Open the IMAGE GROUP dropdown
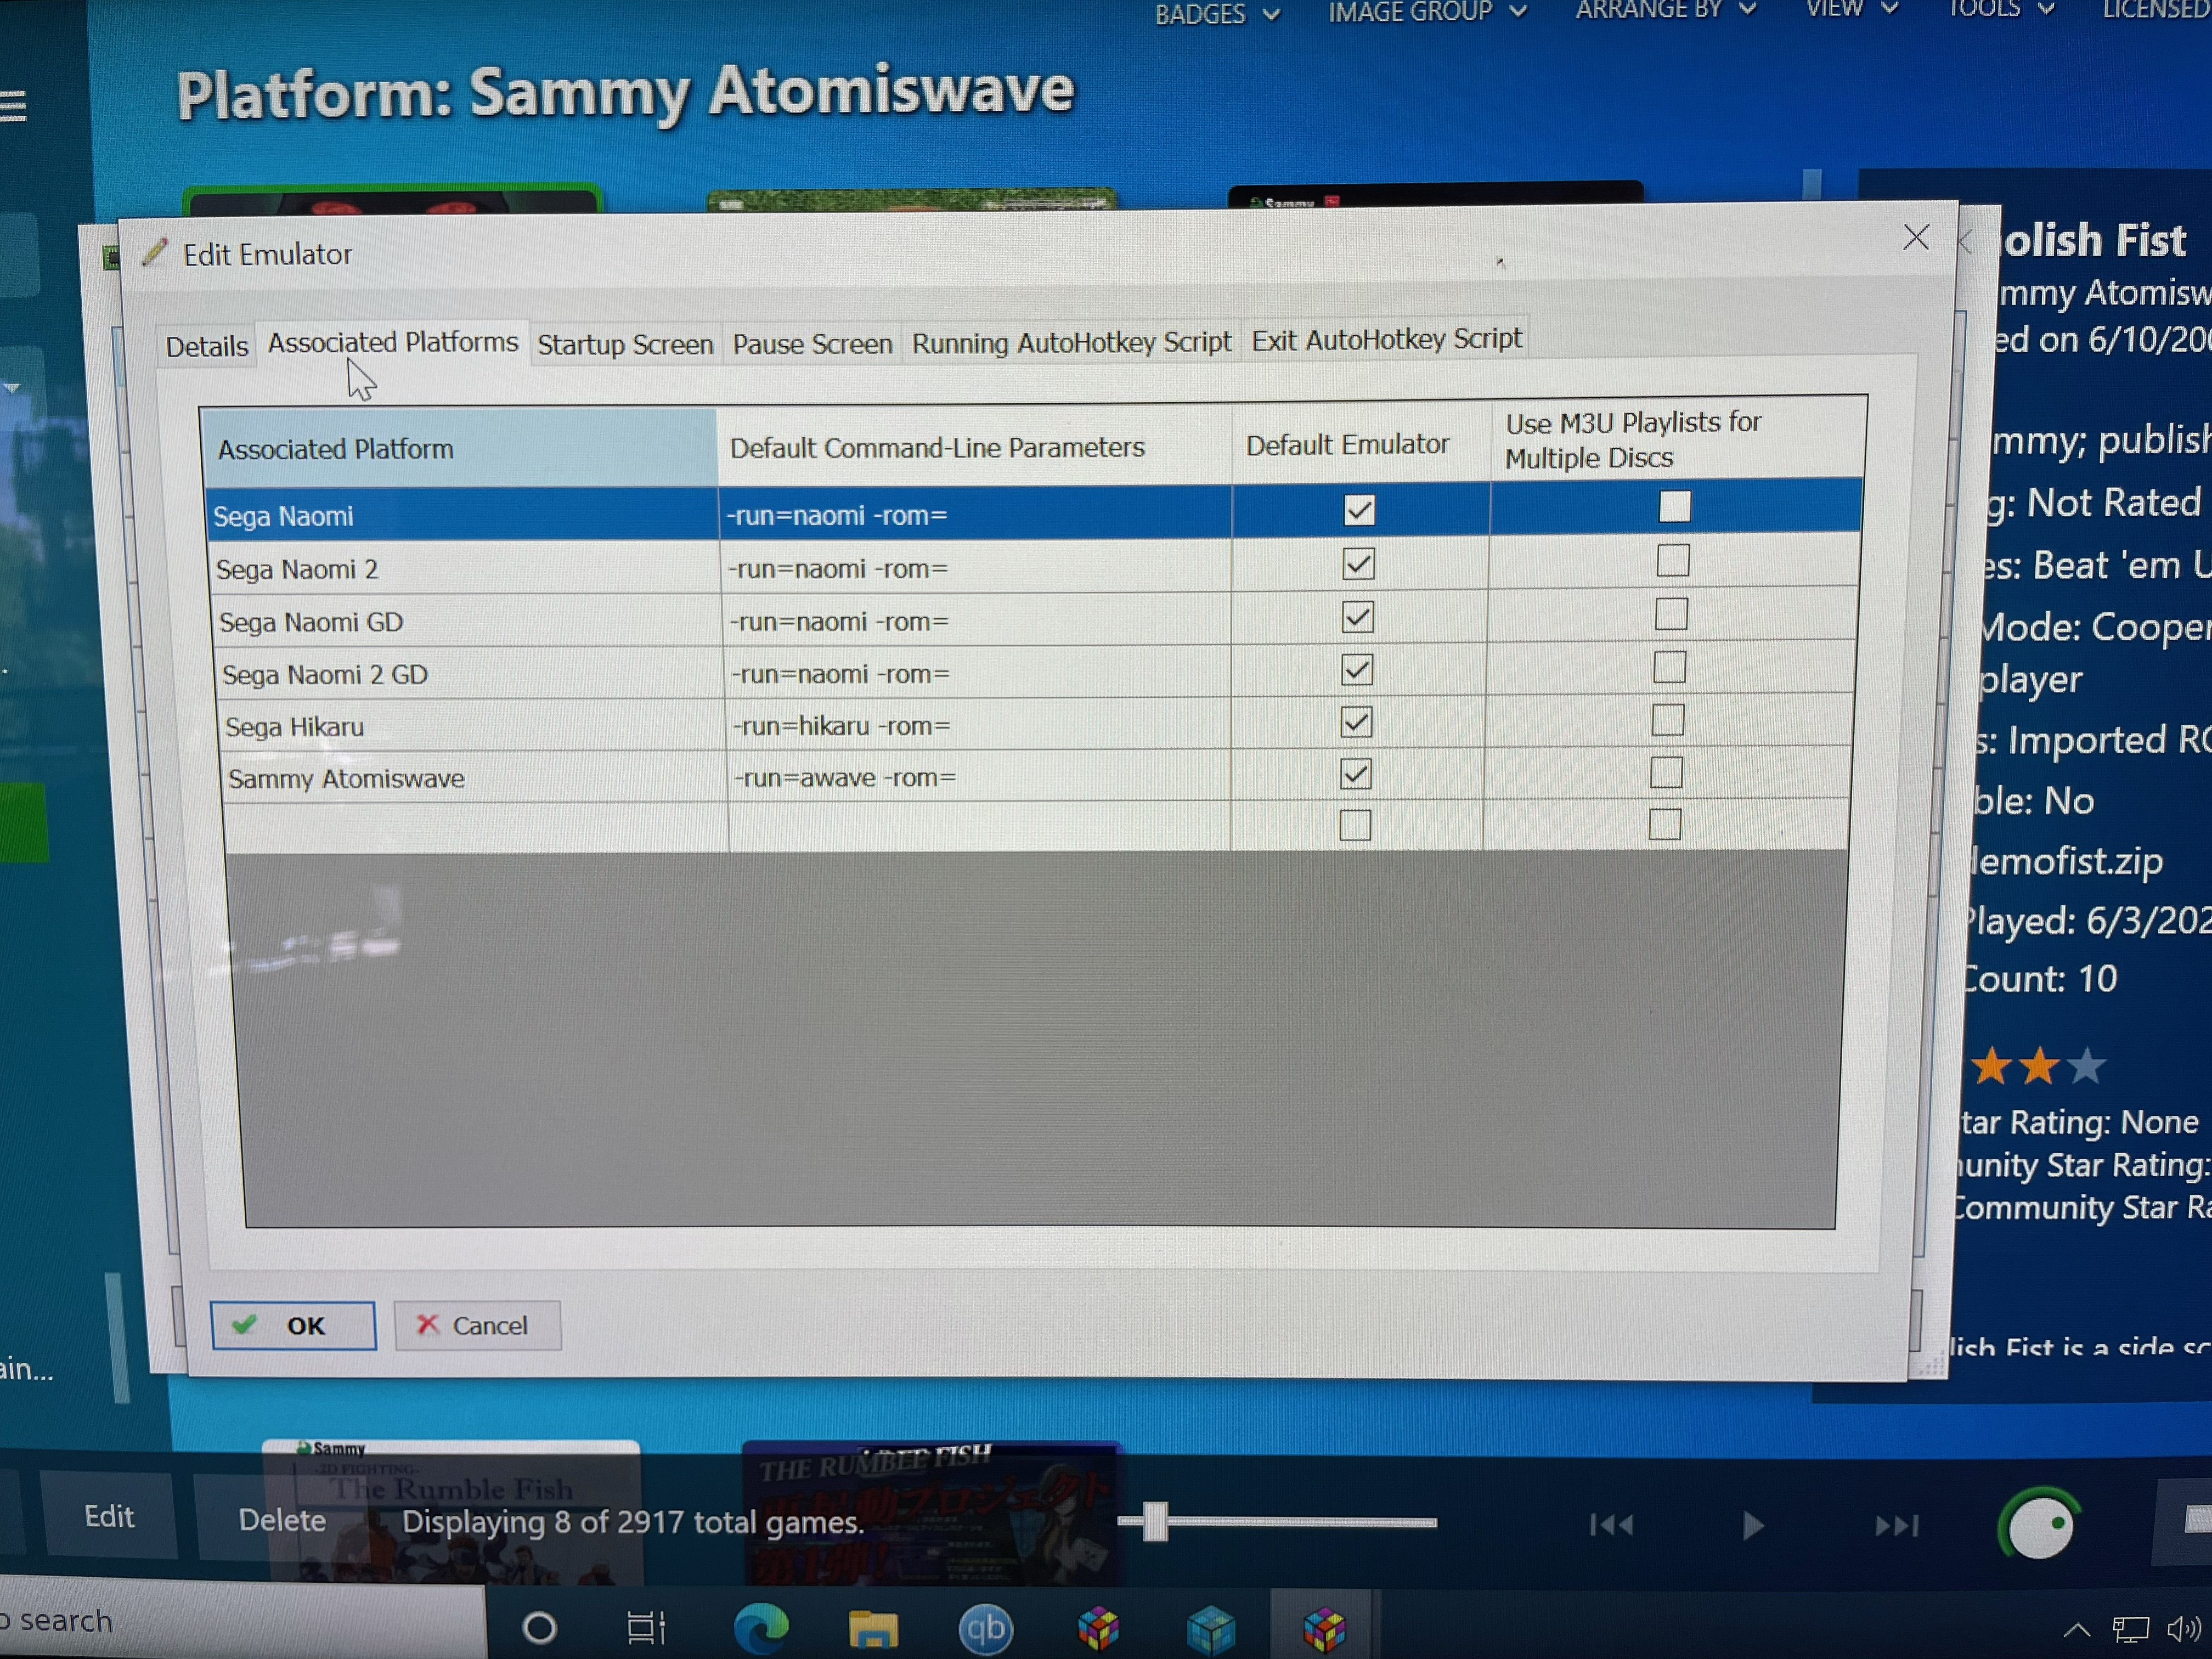 point(1427,12)
